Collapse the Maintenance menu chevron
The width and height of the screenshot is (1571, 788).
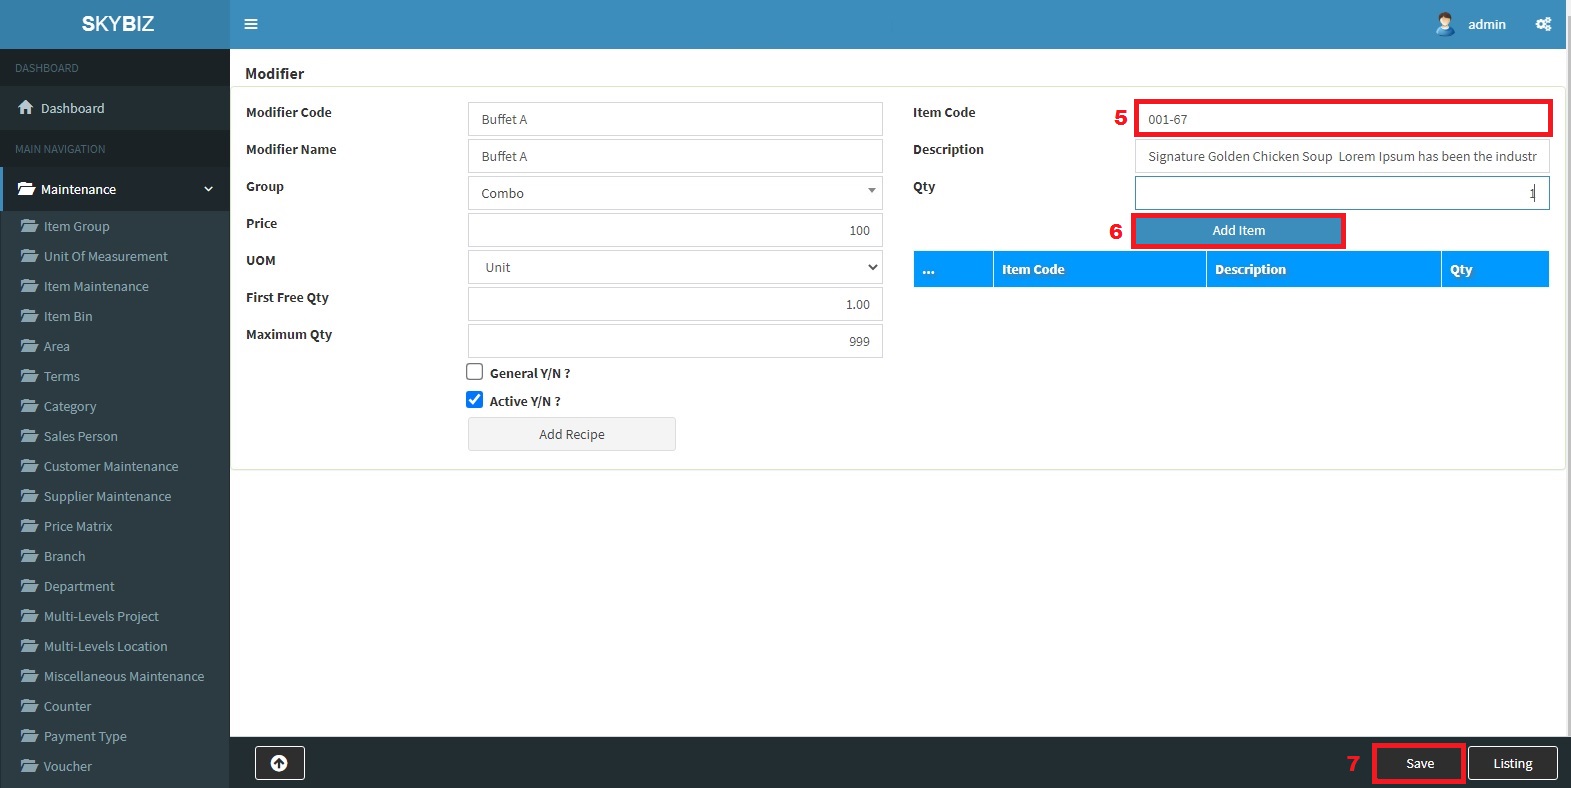point(208,189)
